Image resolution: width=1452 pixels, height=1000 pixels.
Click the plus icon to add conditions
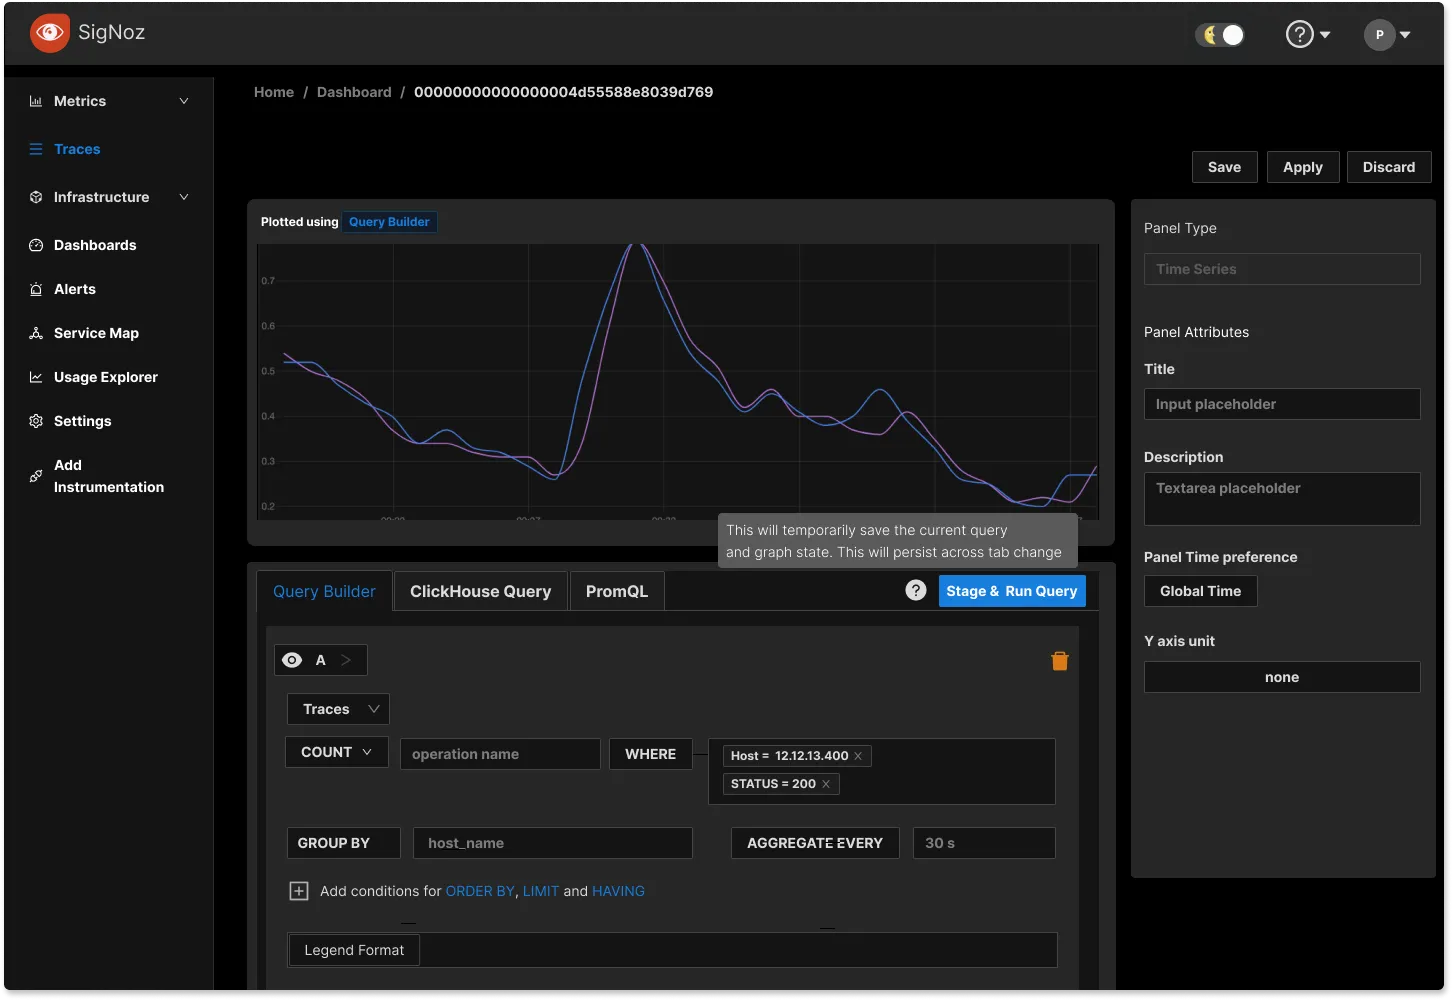pos(299,891)
